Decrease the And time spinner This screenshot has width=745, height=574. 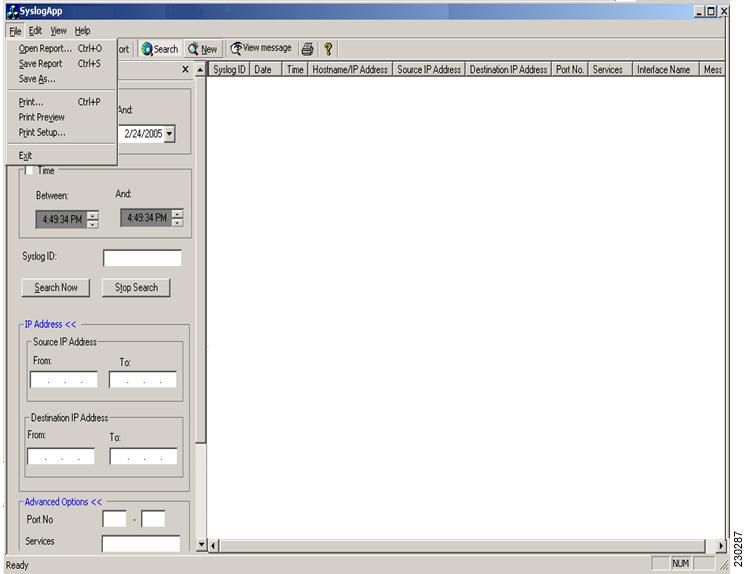(178, 222)
